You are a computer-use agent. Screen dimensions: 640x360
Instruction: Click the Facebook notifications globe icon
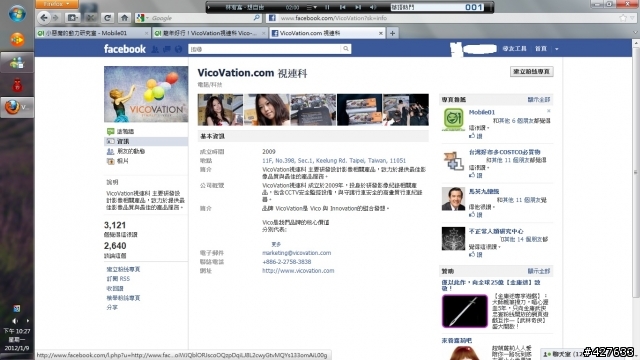point(178,49)
